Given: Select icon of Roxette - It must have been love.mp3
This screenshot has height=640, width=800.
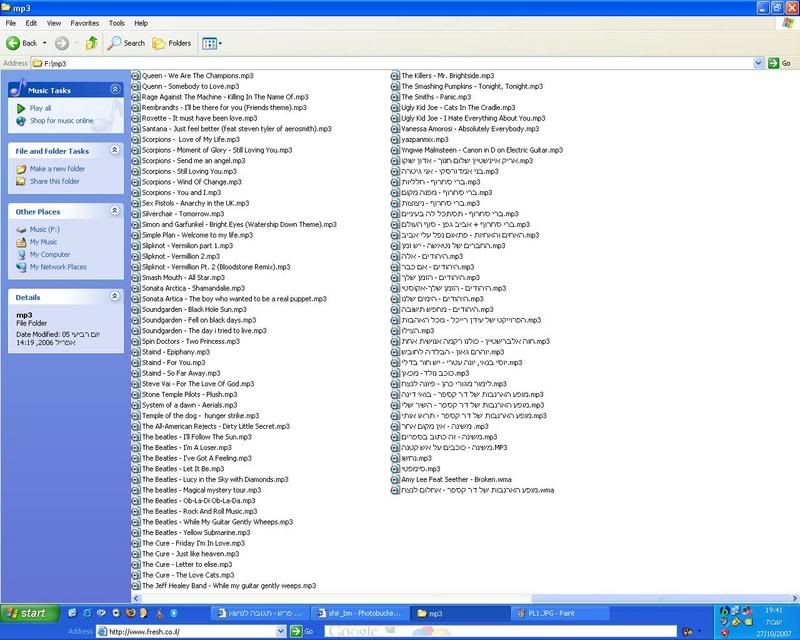Looking at the screenshot, I should (136, 118).
